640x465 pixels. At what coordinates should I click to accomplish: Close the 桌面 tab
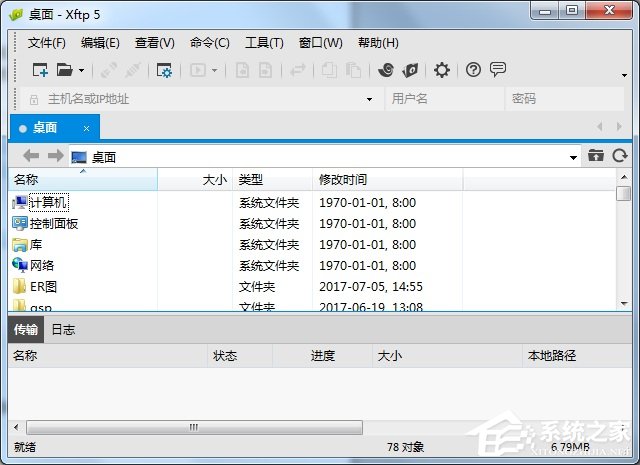coord(86,129)
